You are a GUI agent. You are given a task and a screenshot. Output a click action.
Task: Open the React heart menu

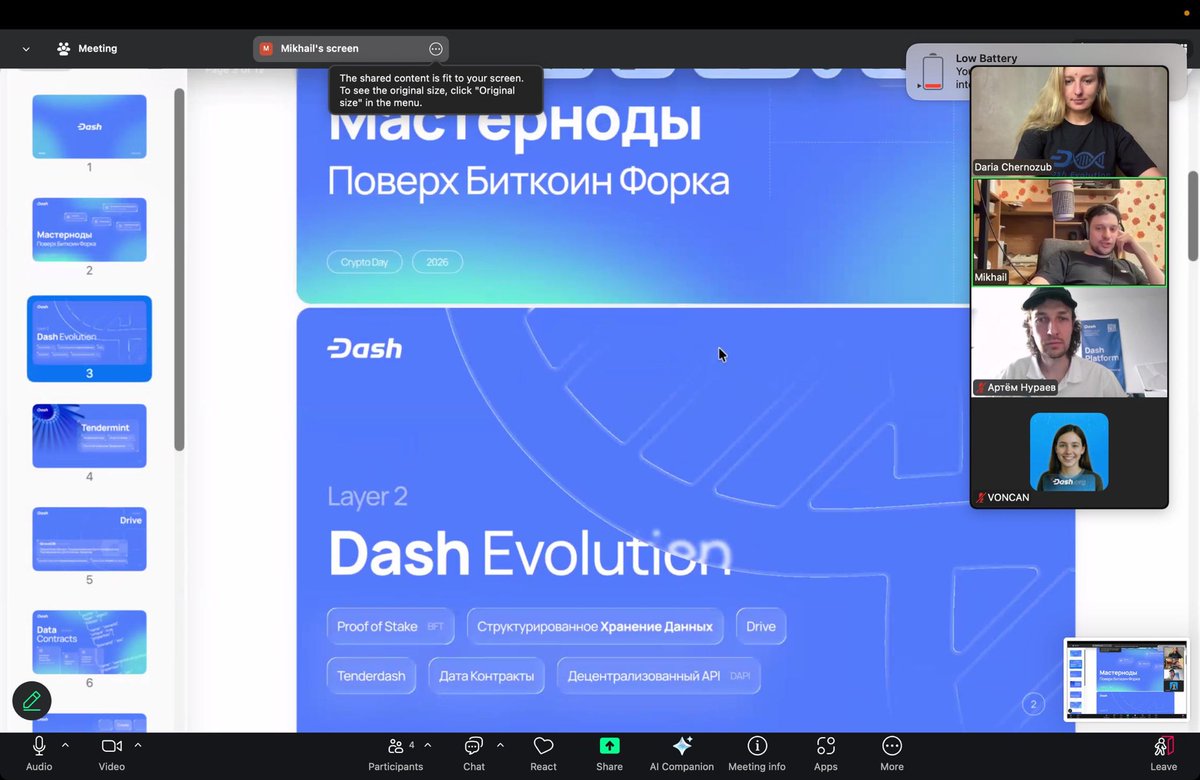pos(544,754)
